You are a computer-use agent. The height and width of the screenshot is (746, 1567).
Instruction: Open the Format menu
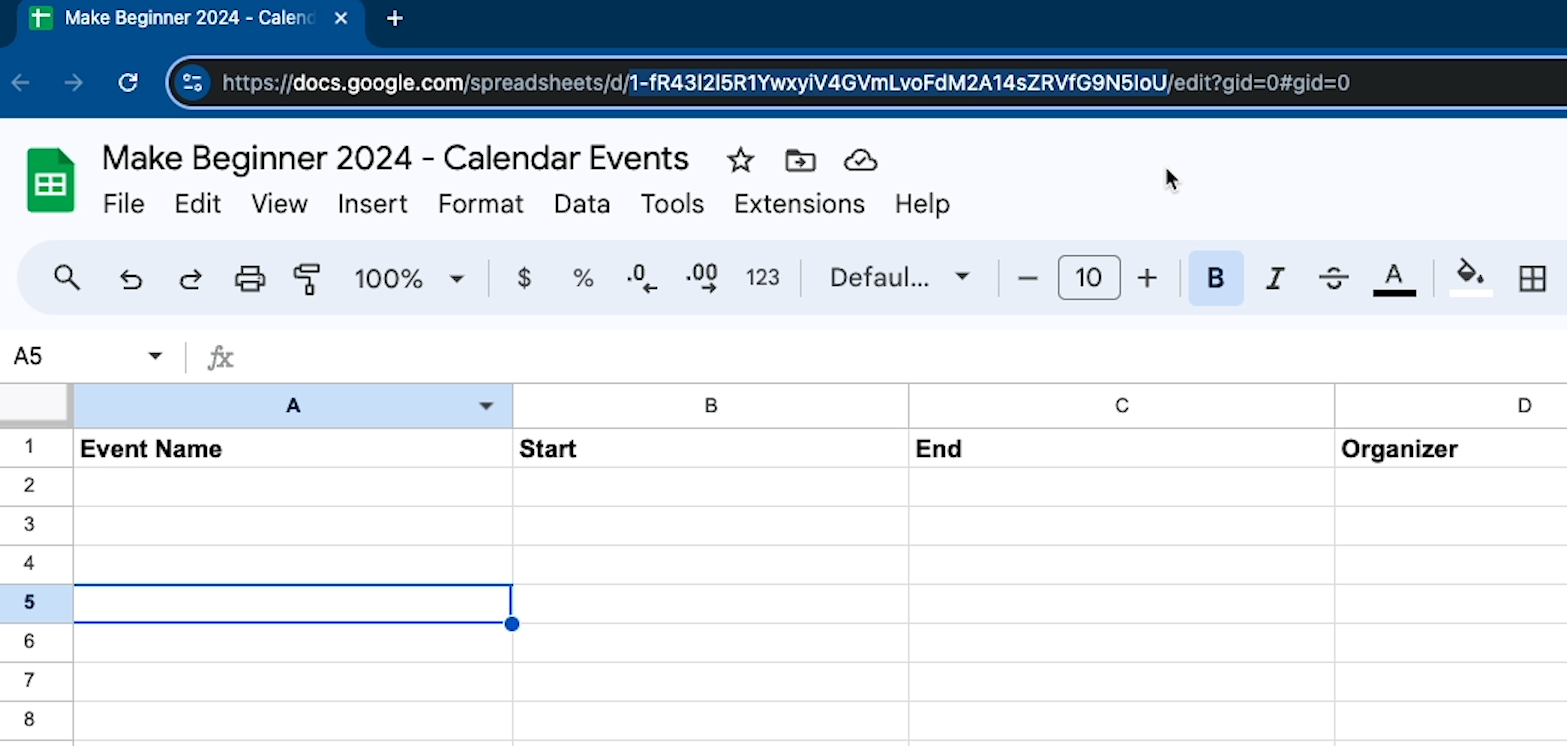pos(481,204)
